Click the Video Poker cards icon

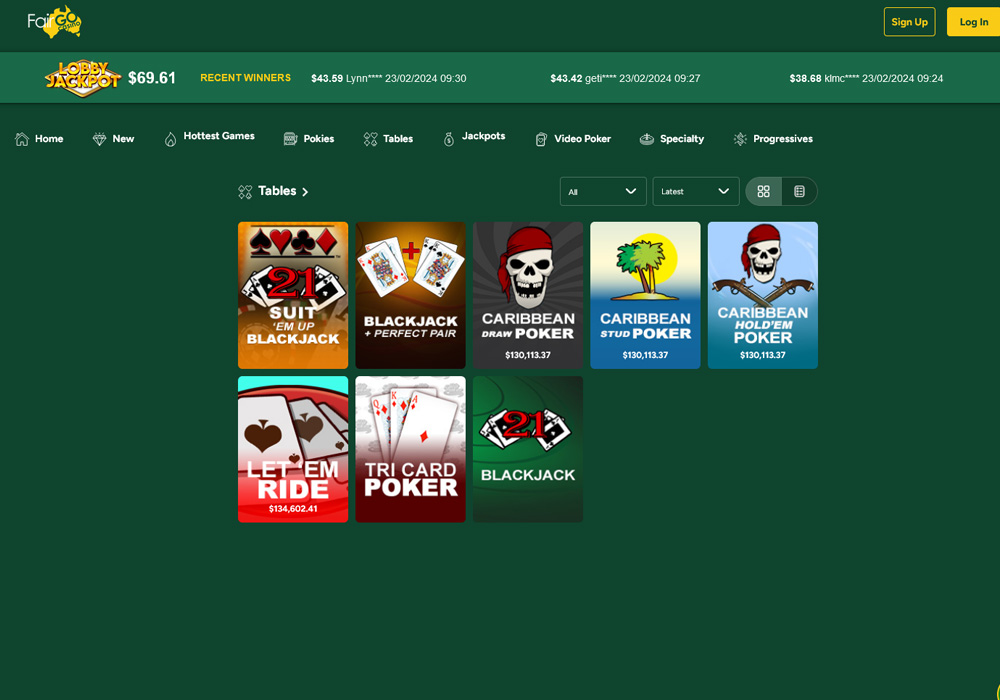(x=541, y=139)
